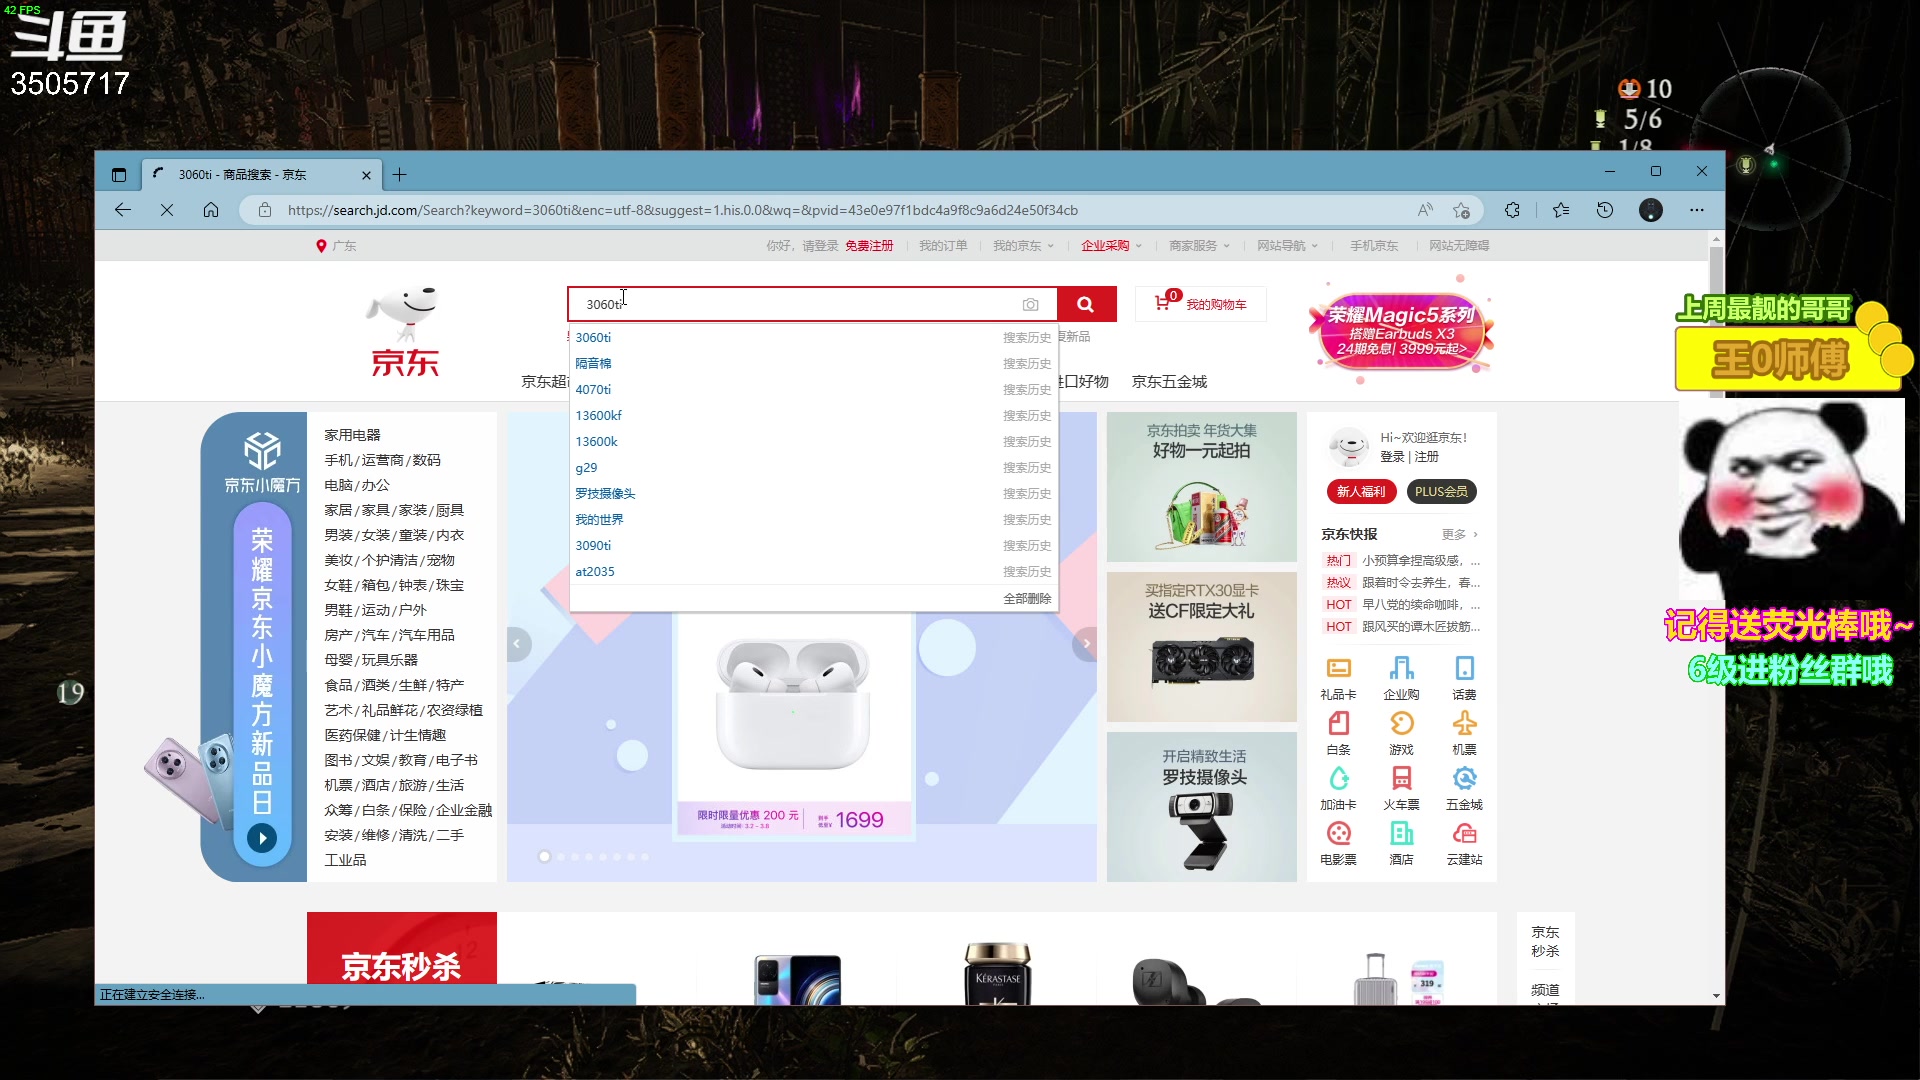Open the 网站导航 dropdown

(1283, 245)
